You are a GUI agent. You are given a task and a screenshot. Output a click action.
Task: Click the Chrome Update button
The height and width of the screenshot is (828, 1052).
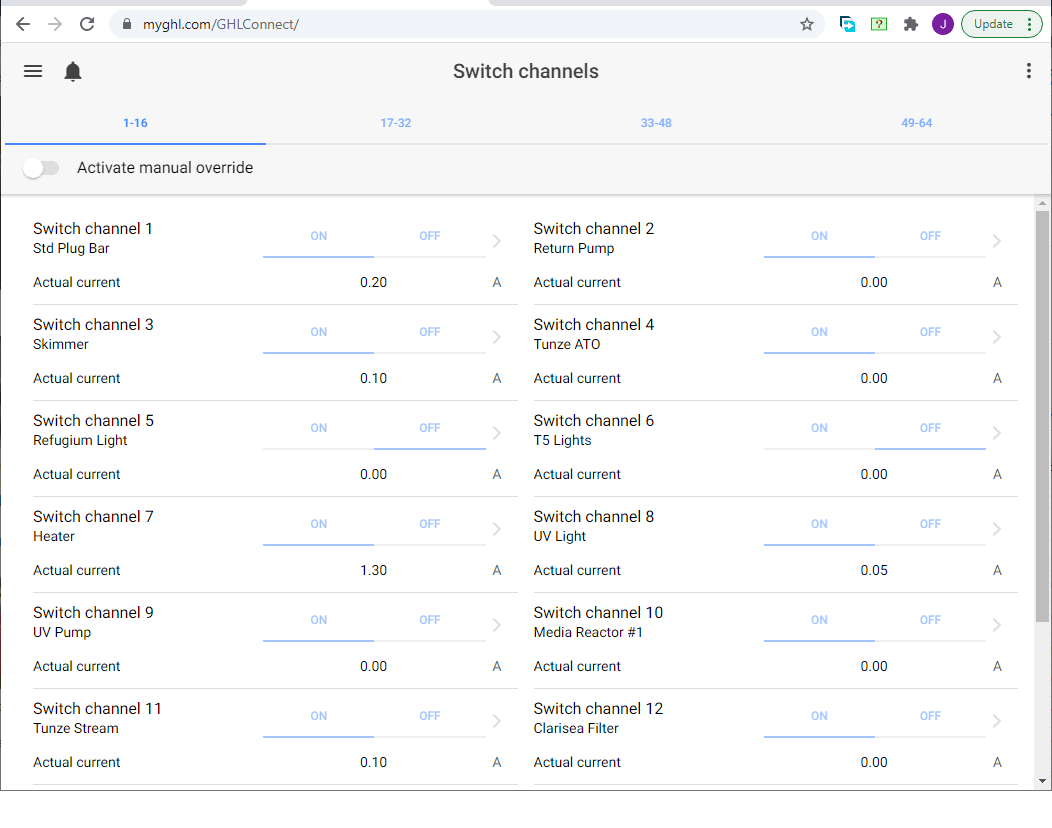[1001, 24]
